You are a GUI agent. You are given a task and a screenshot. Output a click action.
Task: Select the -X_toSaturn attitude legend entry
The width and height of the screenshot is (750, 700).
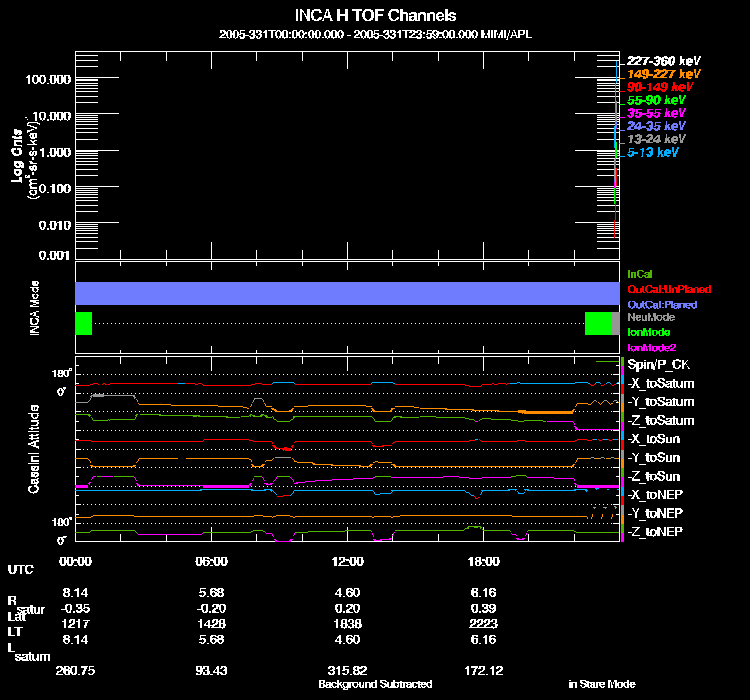661,383
